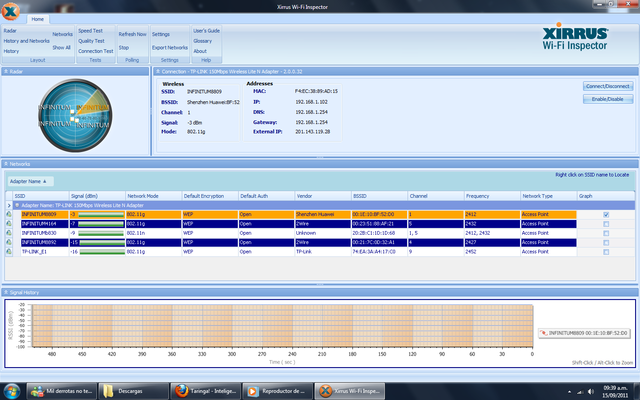Check the Graph checkbox for INFINITUM4164
Viewport: 640px width, 400px height.
point(606,224)
